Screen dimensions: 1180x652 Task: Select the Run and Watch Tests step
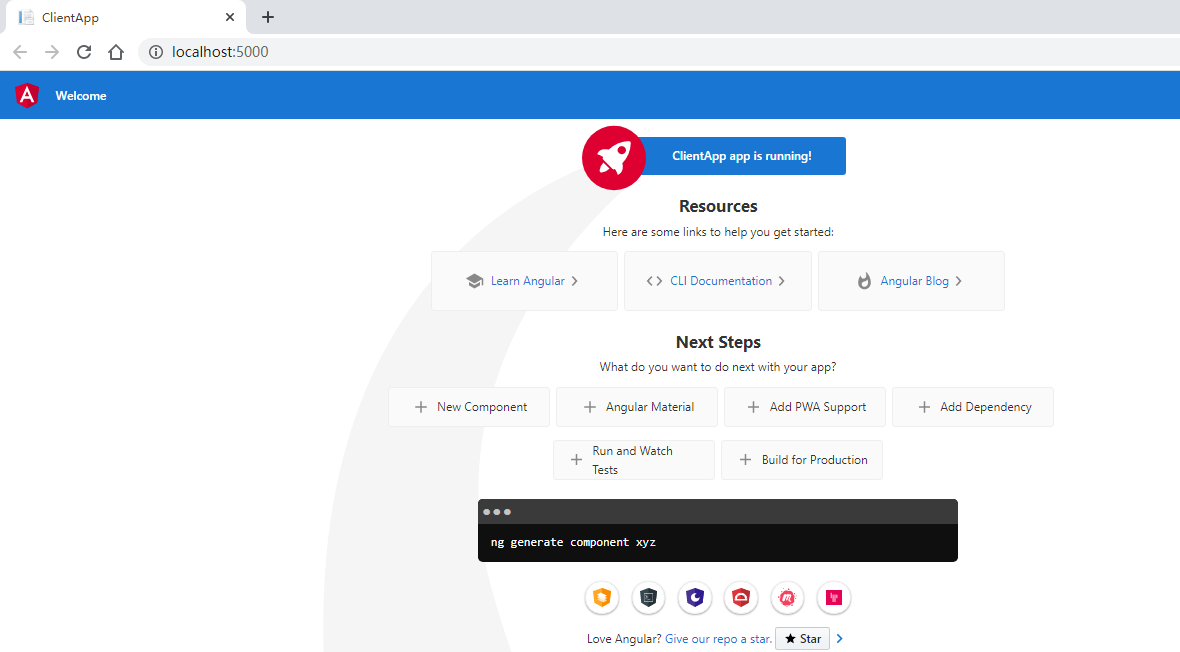pyautogui.click(x=634, y=460)
